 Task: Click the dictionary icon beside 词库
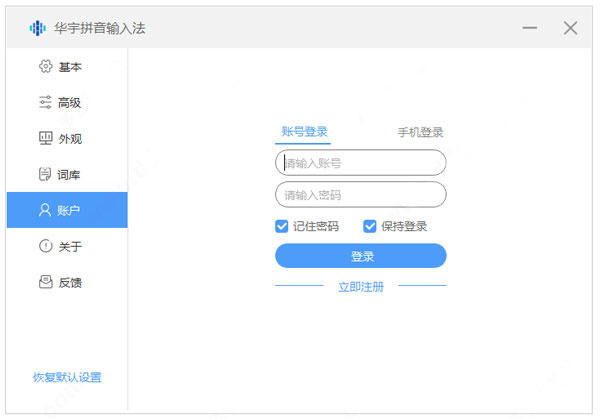45,174
